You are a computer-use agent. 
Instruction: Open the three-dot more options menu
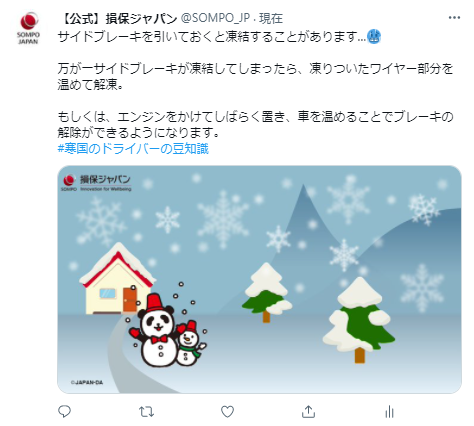tap(454, 18)
